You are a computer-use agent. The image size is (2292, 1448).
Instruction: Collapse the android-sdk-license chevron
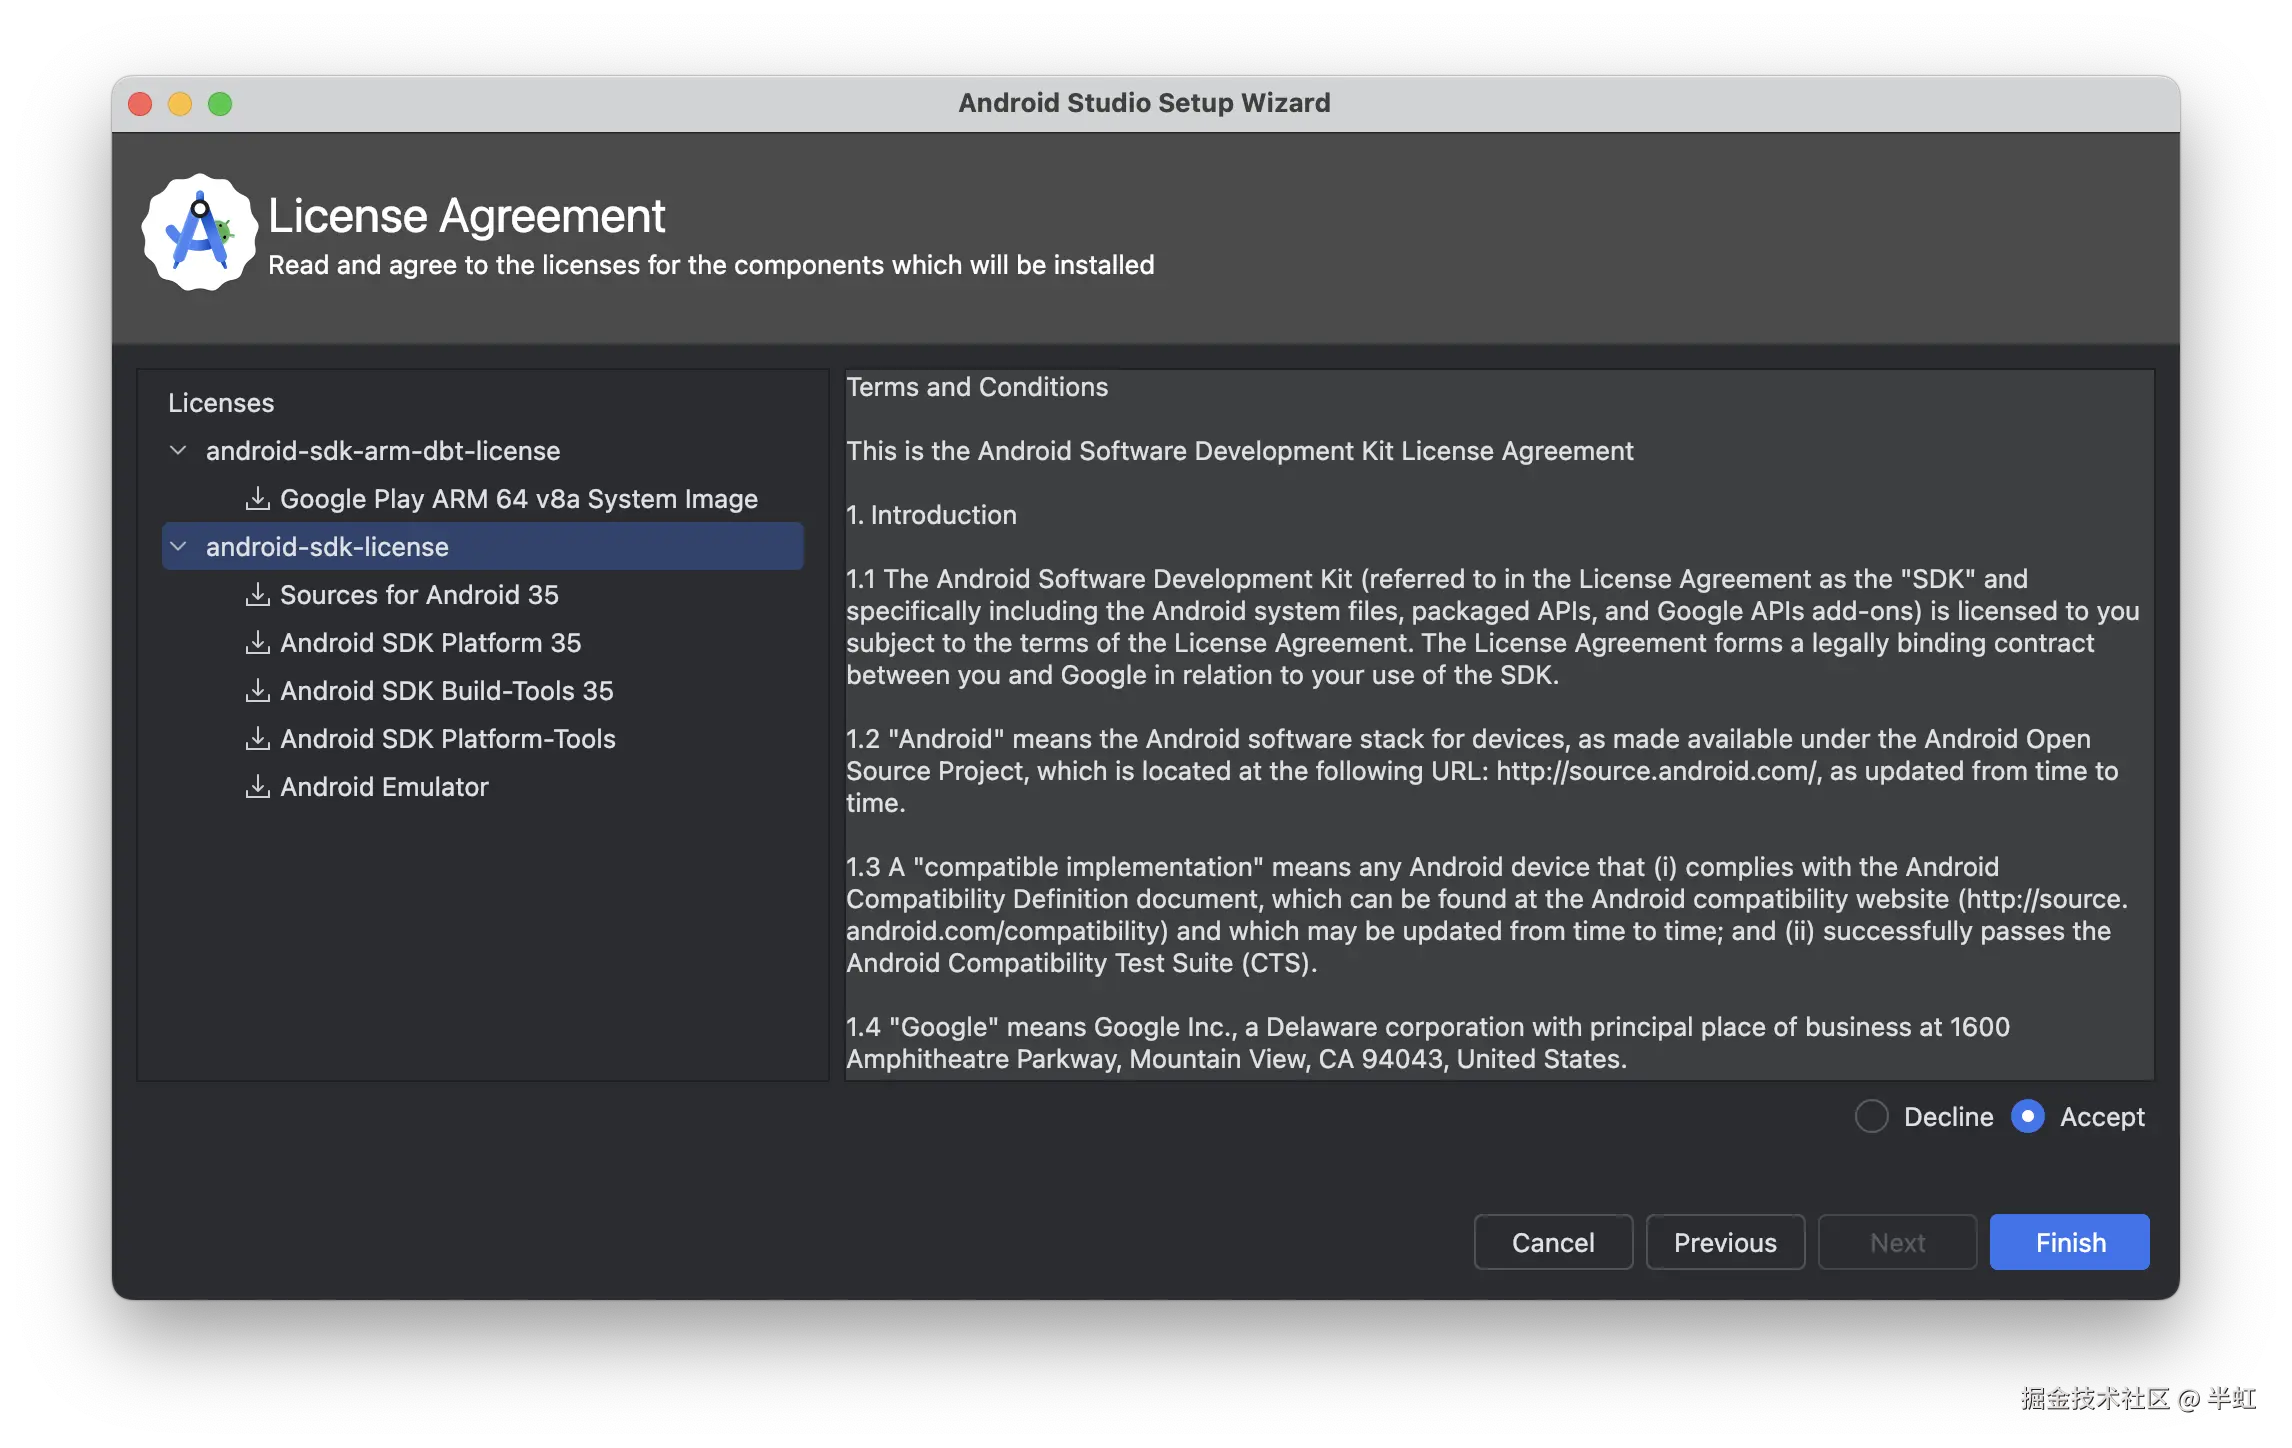click(x=179, y=546)
